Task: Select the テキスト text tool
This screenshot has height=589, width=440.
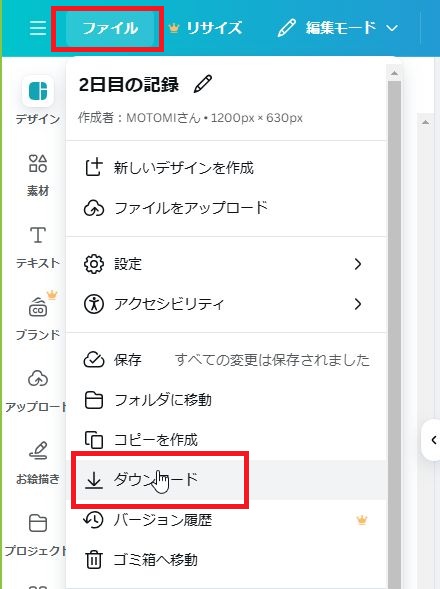Action: click(x=38, y=247)
